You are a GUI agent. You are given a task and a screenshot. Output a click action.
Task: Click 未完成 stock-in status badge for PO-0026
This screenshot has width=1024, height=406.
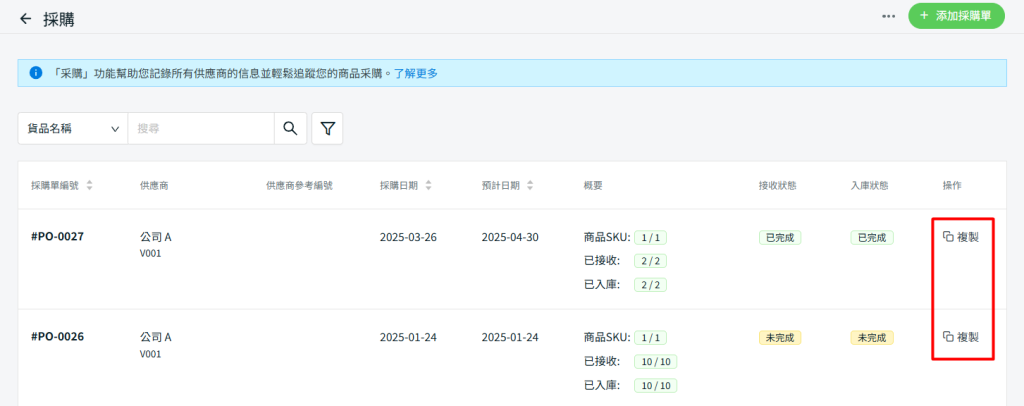point(872,338)
